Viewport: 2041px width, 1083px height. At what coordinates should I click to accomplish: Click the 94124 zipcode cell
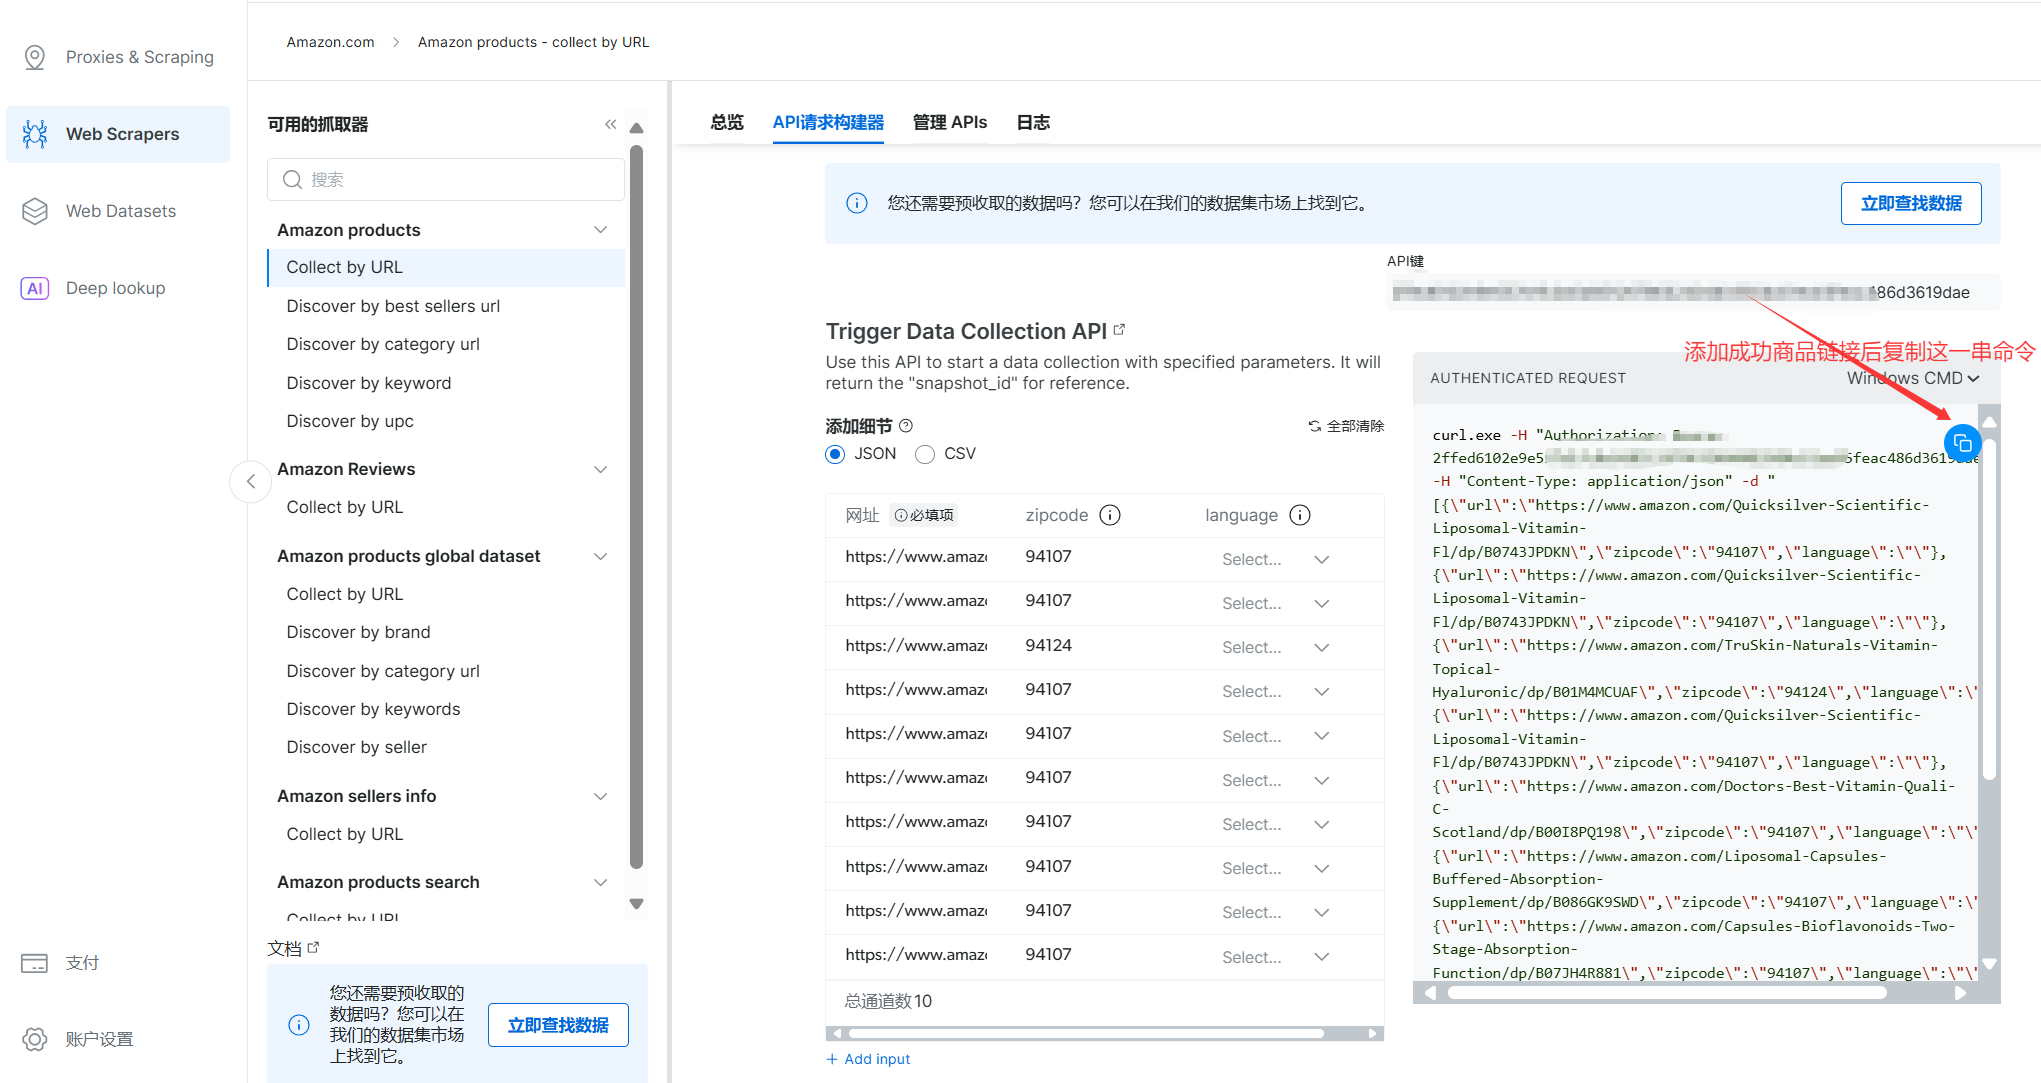point(1048,646)
